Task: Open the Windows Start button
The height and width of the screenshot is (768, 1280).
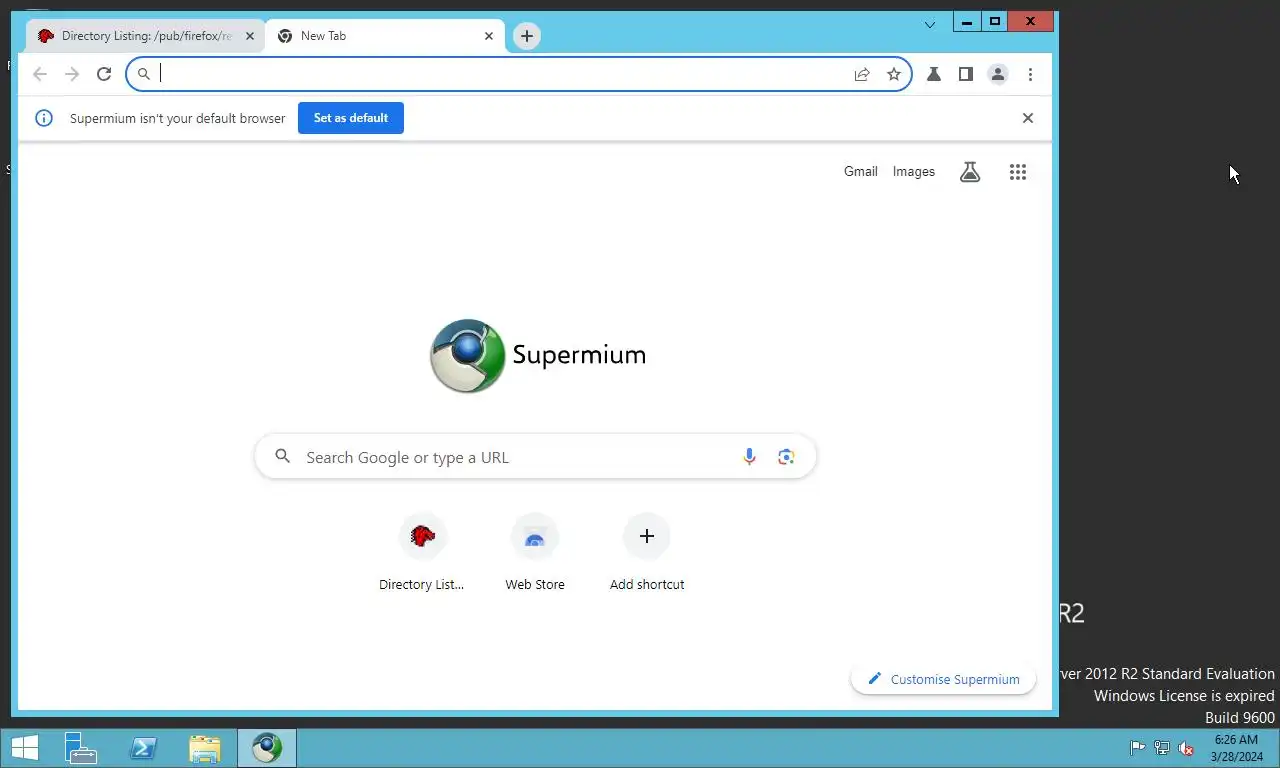Action: [24, 748]
